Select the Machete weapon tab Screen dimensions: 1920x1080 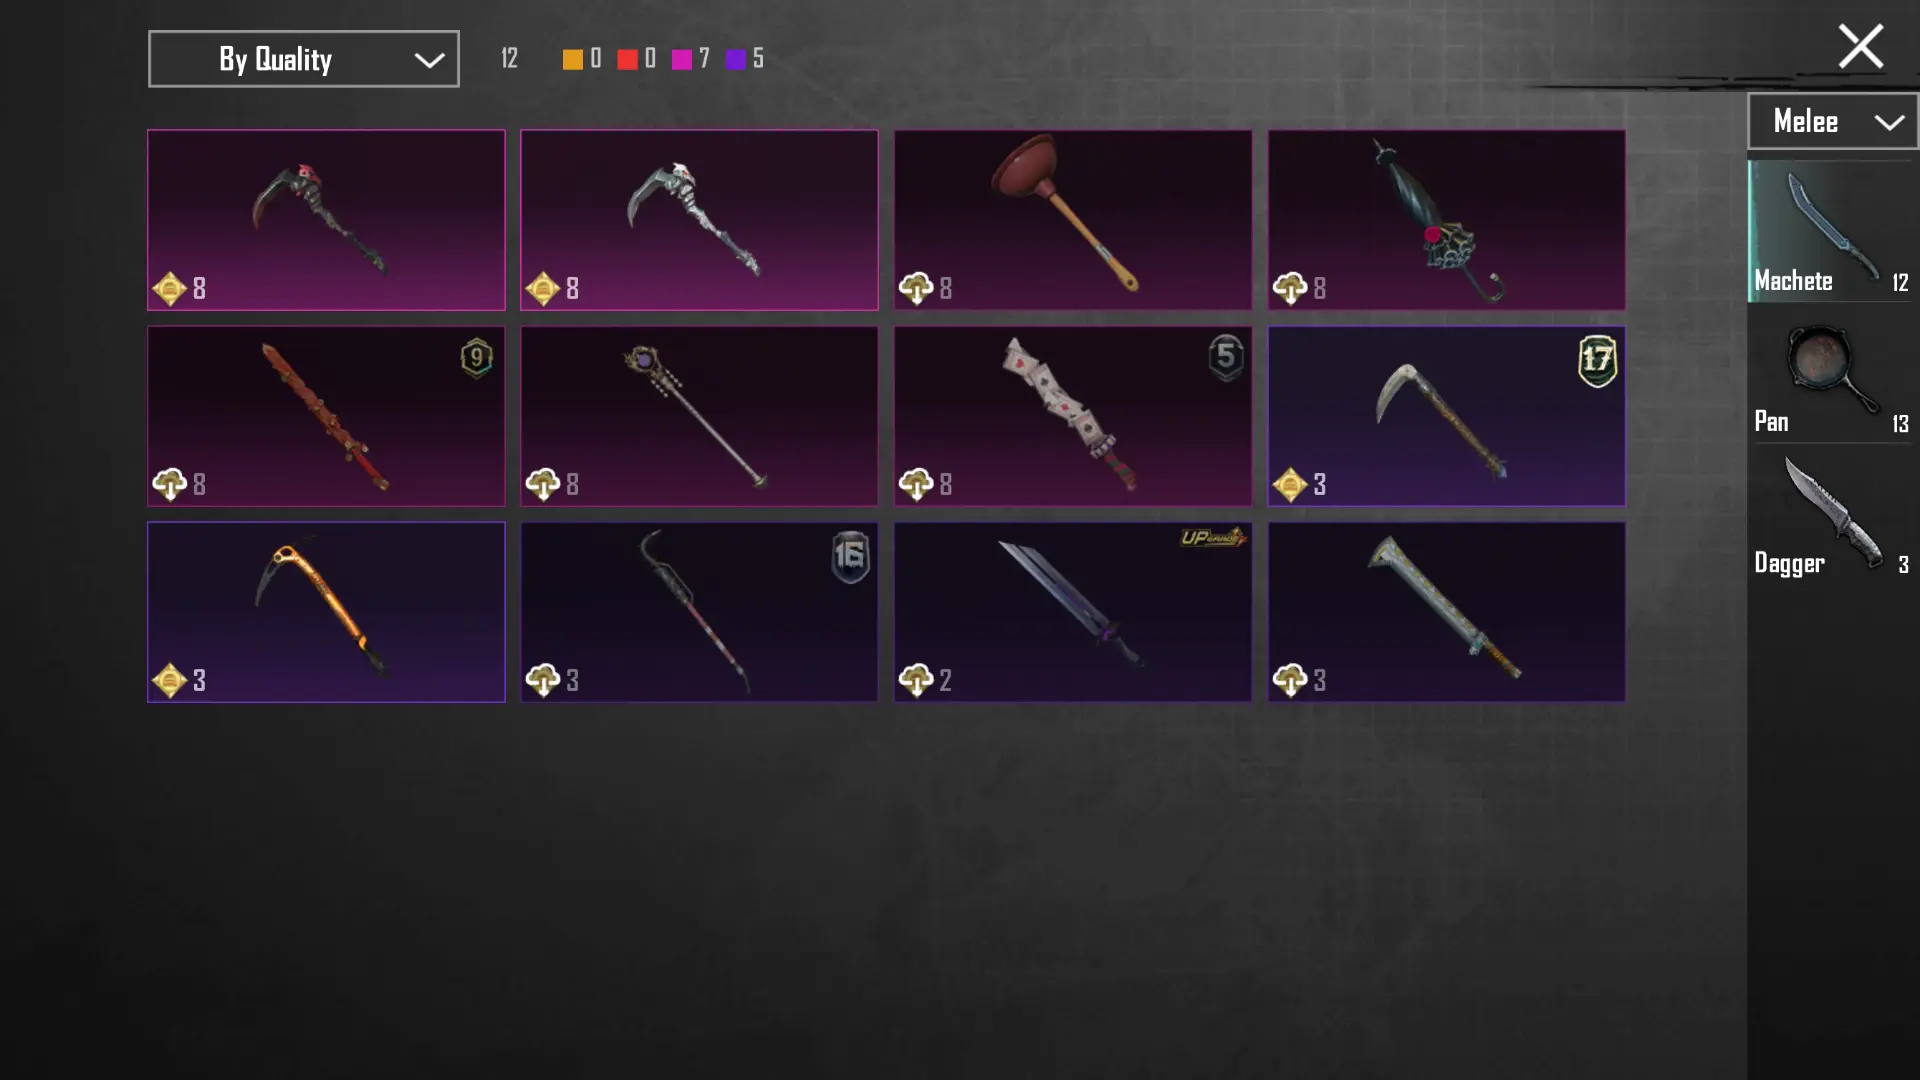click(x=1832, y=231)
